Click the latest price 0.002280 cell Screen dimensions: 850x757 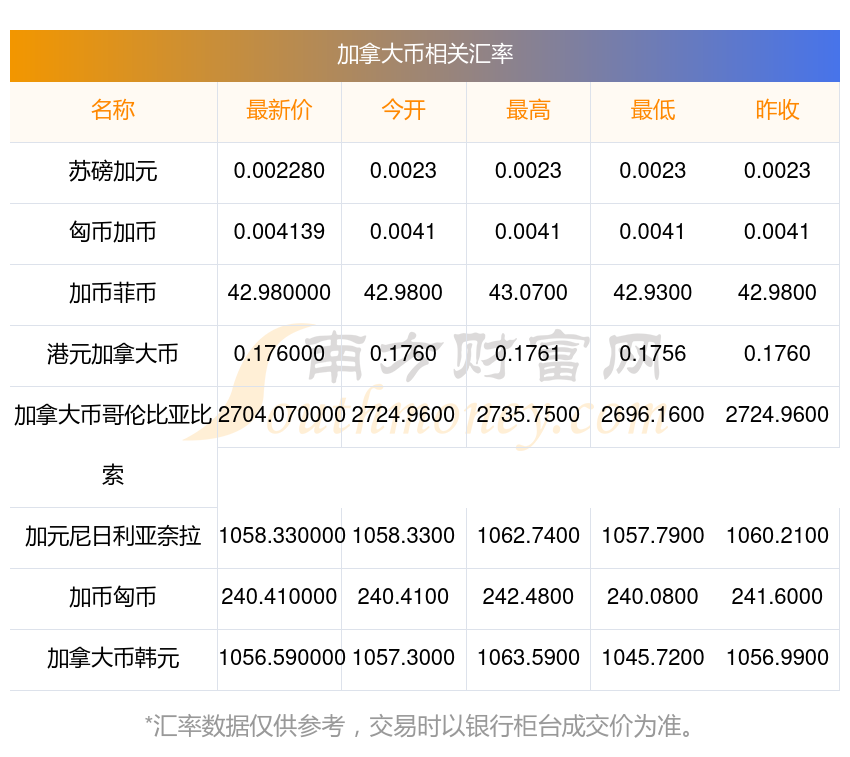coord(279,171)
